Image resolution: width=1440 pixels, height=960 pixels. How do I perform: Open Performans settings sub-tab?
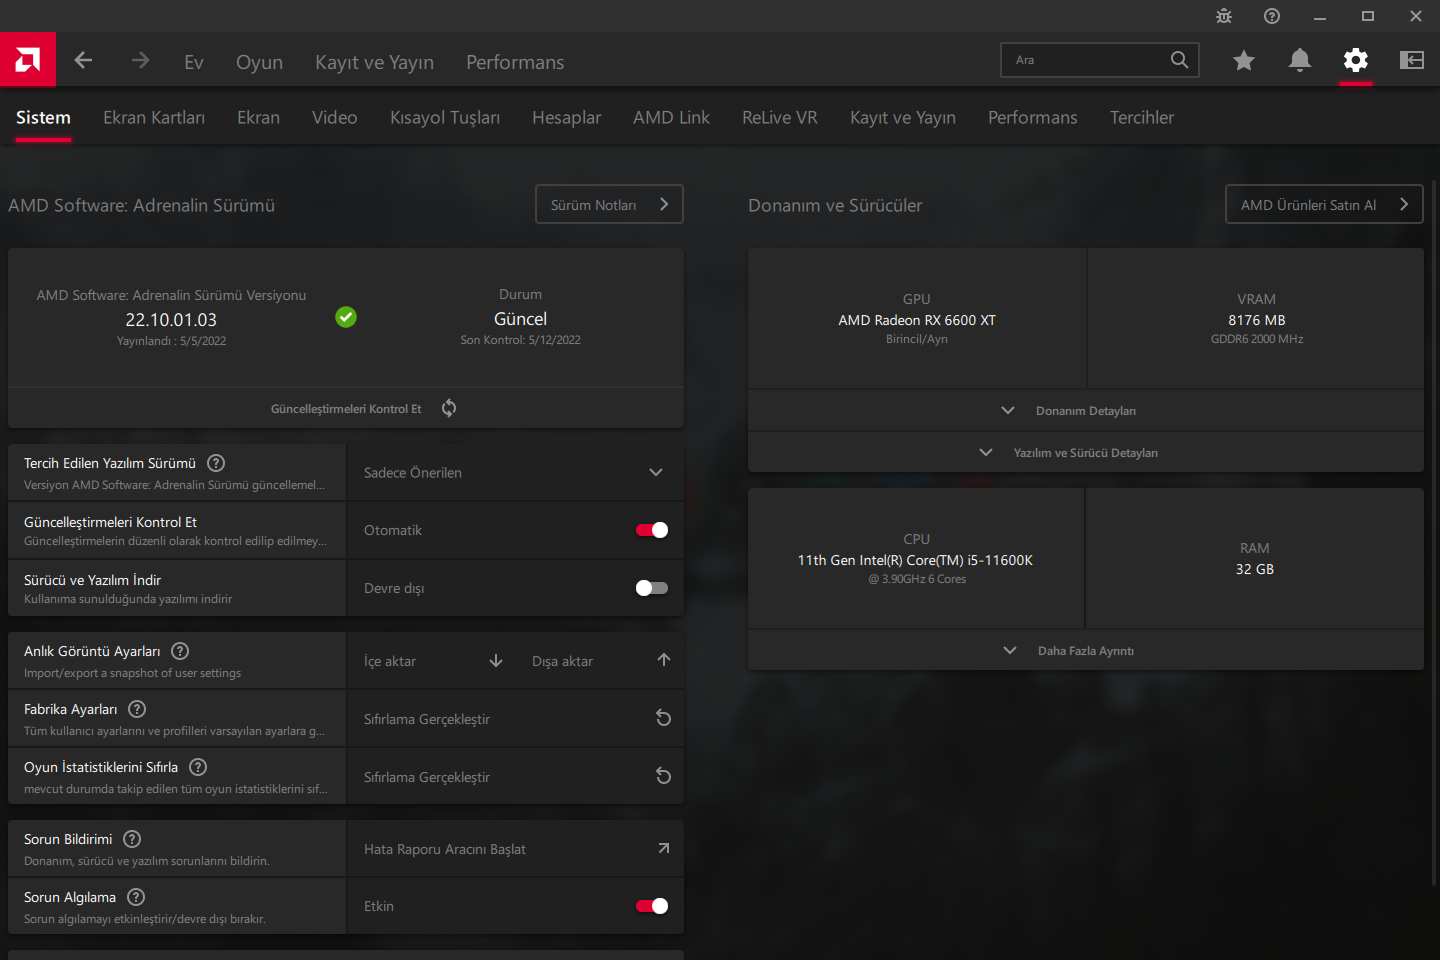pyautogui.click(x=1033, y=118)
